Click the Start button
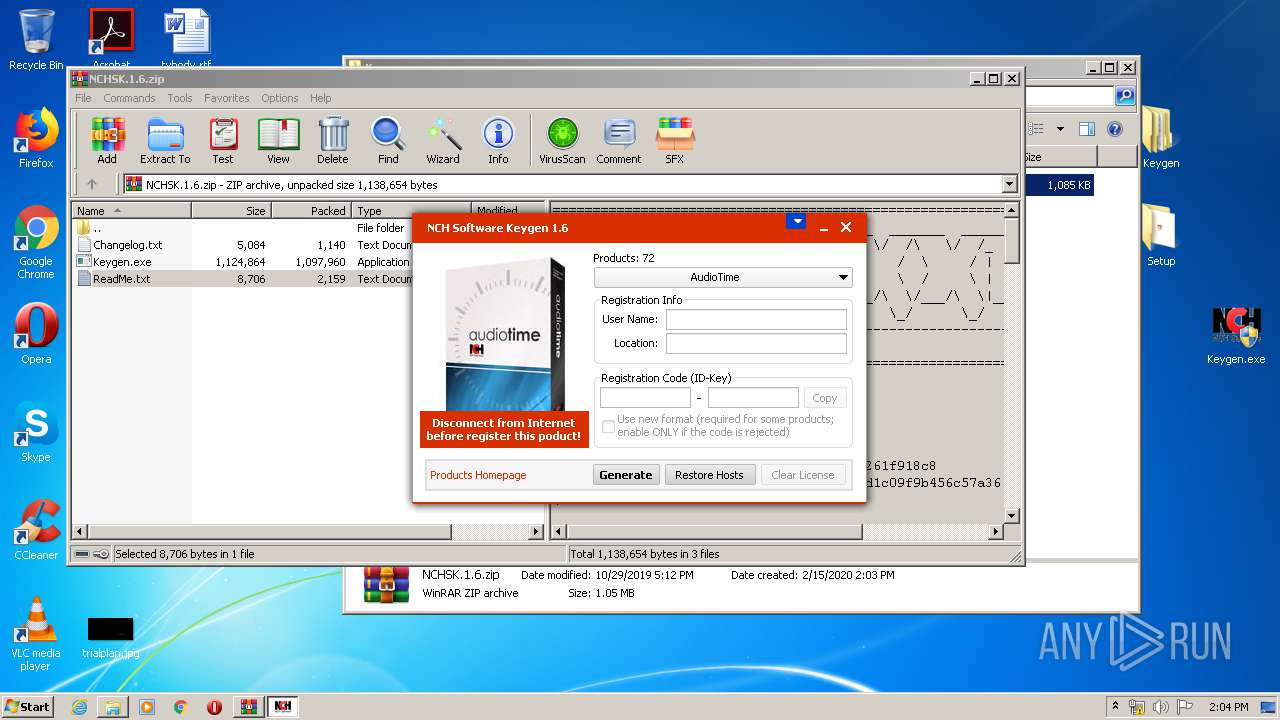Image resolution: width=1280 pixels, height=720 pixels. pos(28,706)
